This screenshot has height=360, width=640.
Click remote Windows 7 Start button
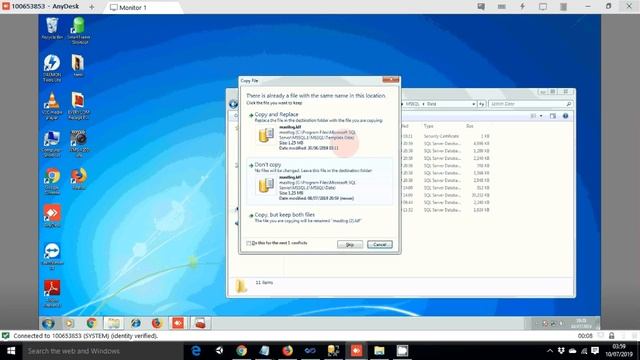pyautogui.click(x=48, y=324)
